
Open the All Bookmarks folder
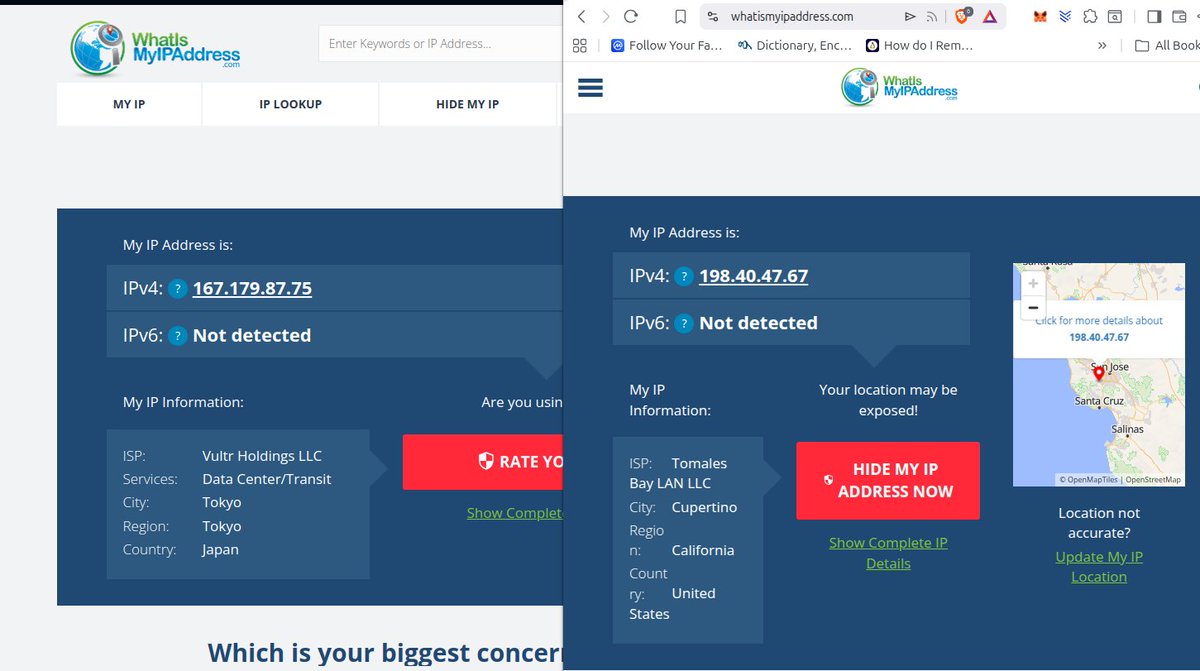point(1167,45)
